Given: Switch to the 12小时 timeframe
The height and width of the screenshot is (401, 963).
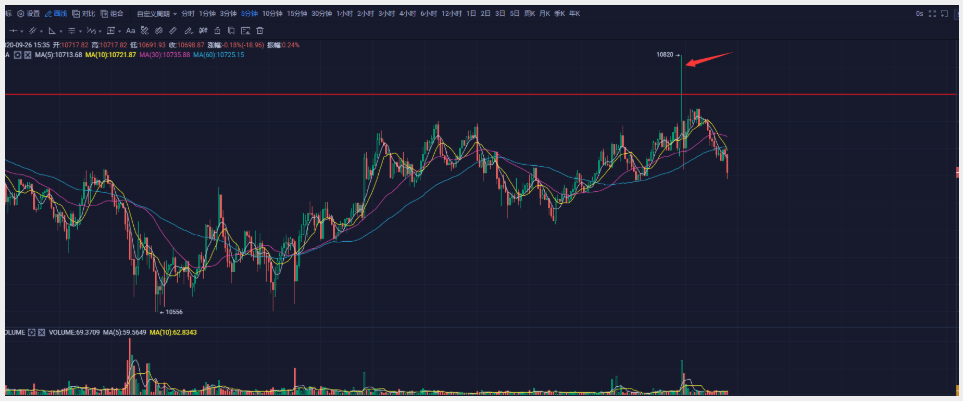Looking at the screenshot, I should pyautogui.click(x=451, y=14).
